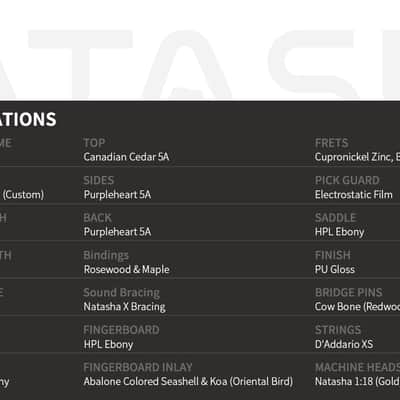Select HPL Ebony under FINGERBOARD
The height and width of the screenshot is (400, 400).
(x=108, y=344)
